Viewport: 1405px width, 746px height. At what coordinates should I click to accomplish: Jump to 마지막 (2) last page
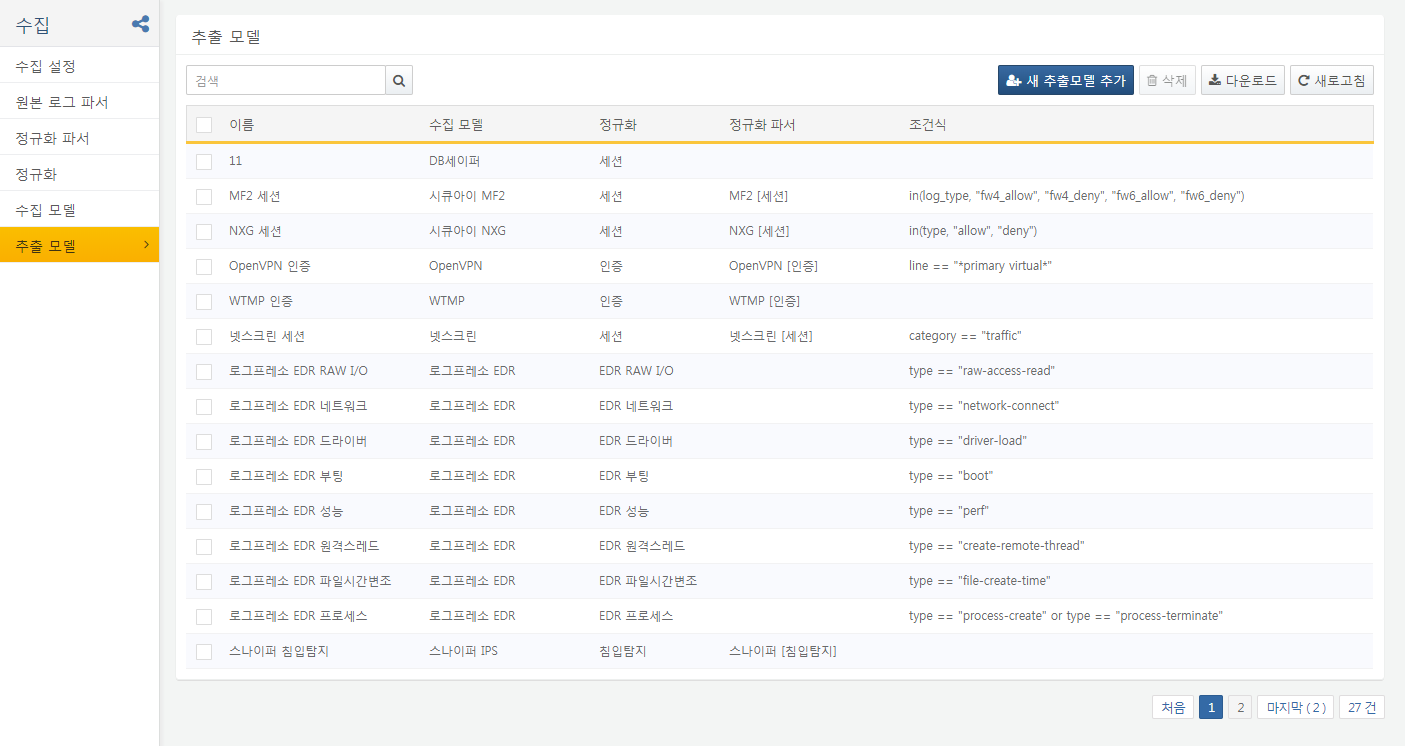click(1295, 707)
